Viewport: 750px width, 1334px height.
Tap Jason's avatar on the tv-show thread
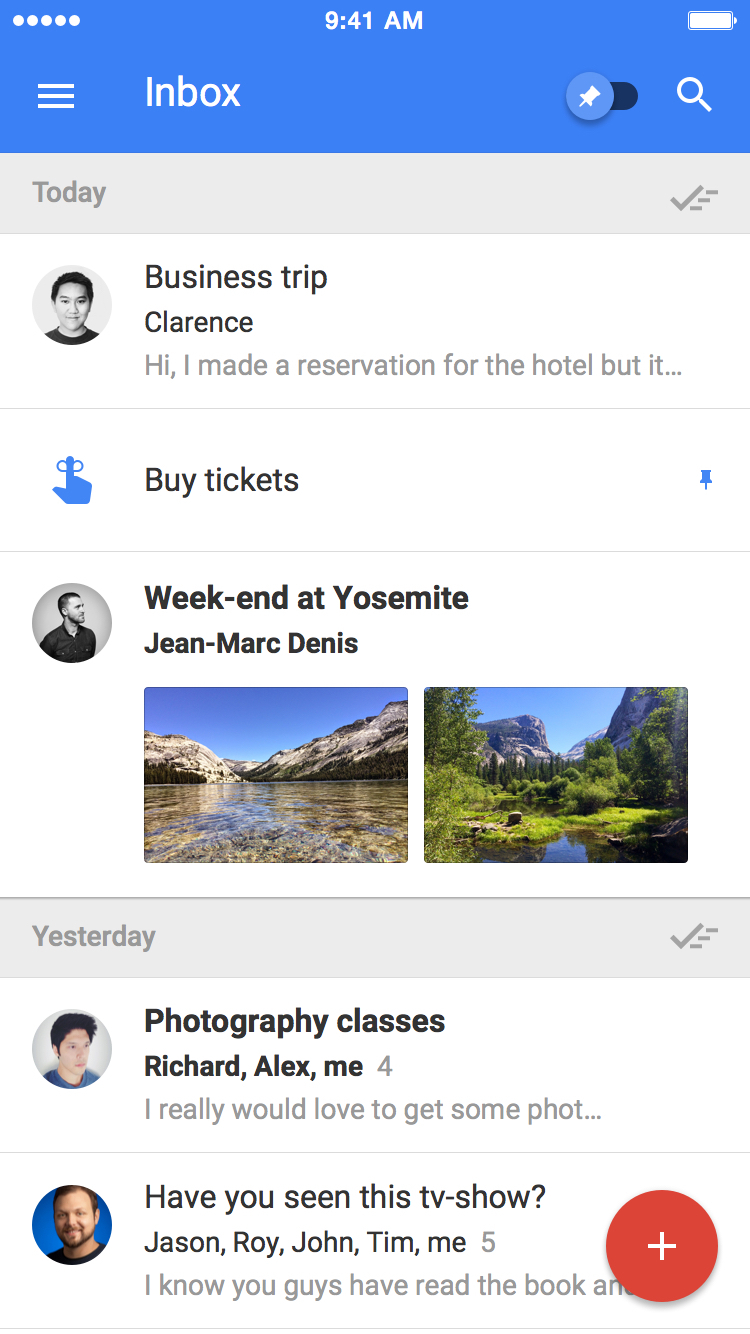(x=72, y=1225)
